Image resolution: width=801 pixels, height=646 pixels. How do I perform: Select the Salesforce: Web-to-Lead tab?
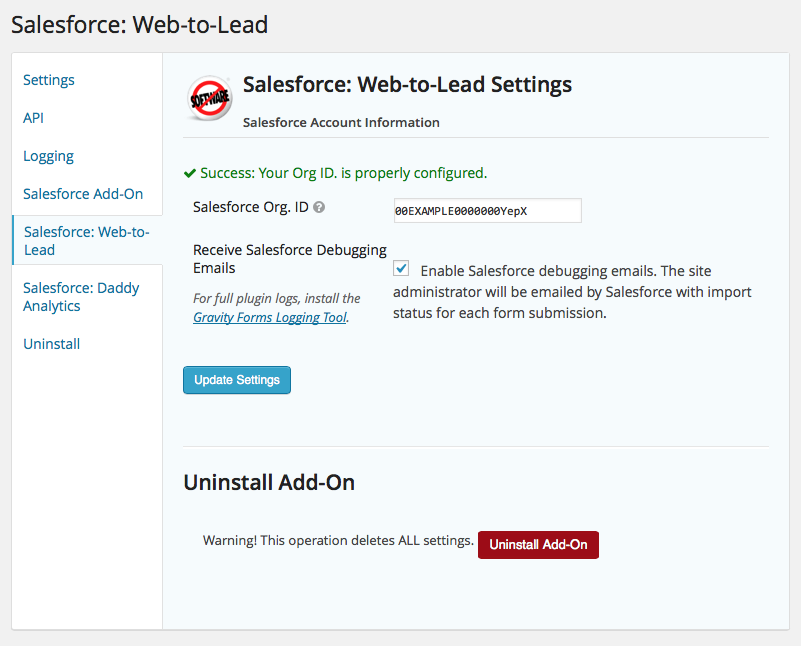tap(86, 241)
